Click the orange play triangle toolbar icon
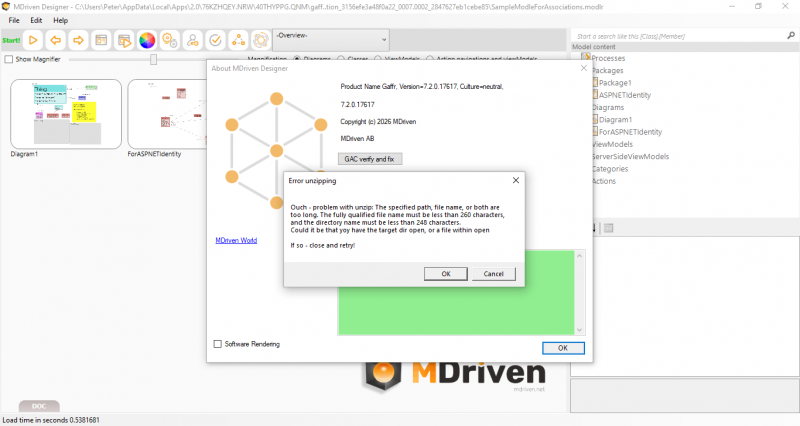 click(x=33, y=40)
